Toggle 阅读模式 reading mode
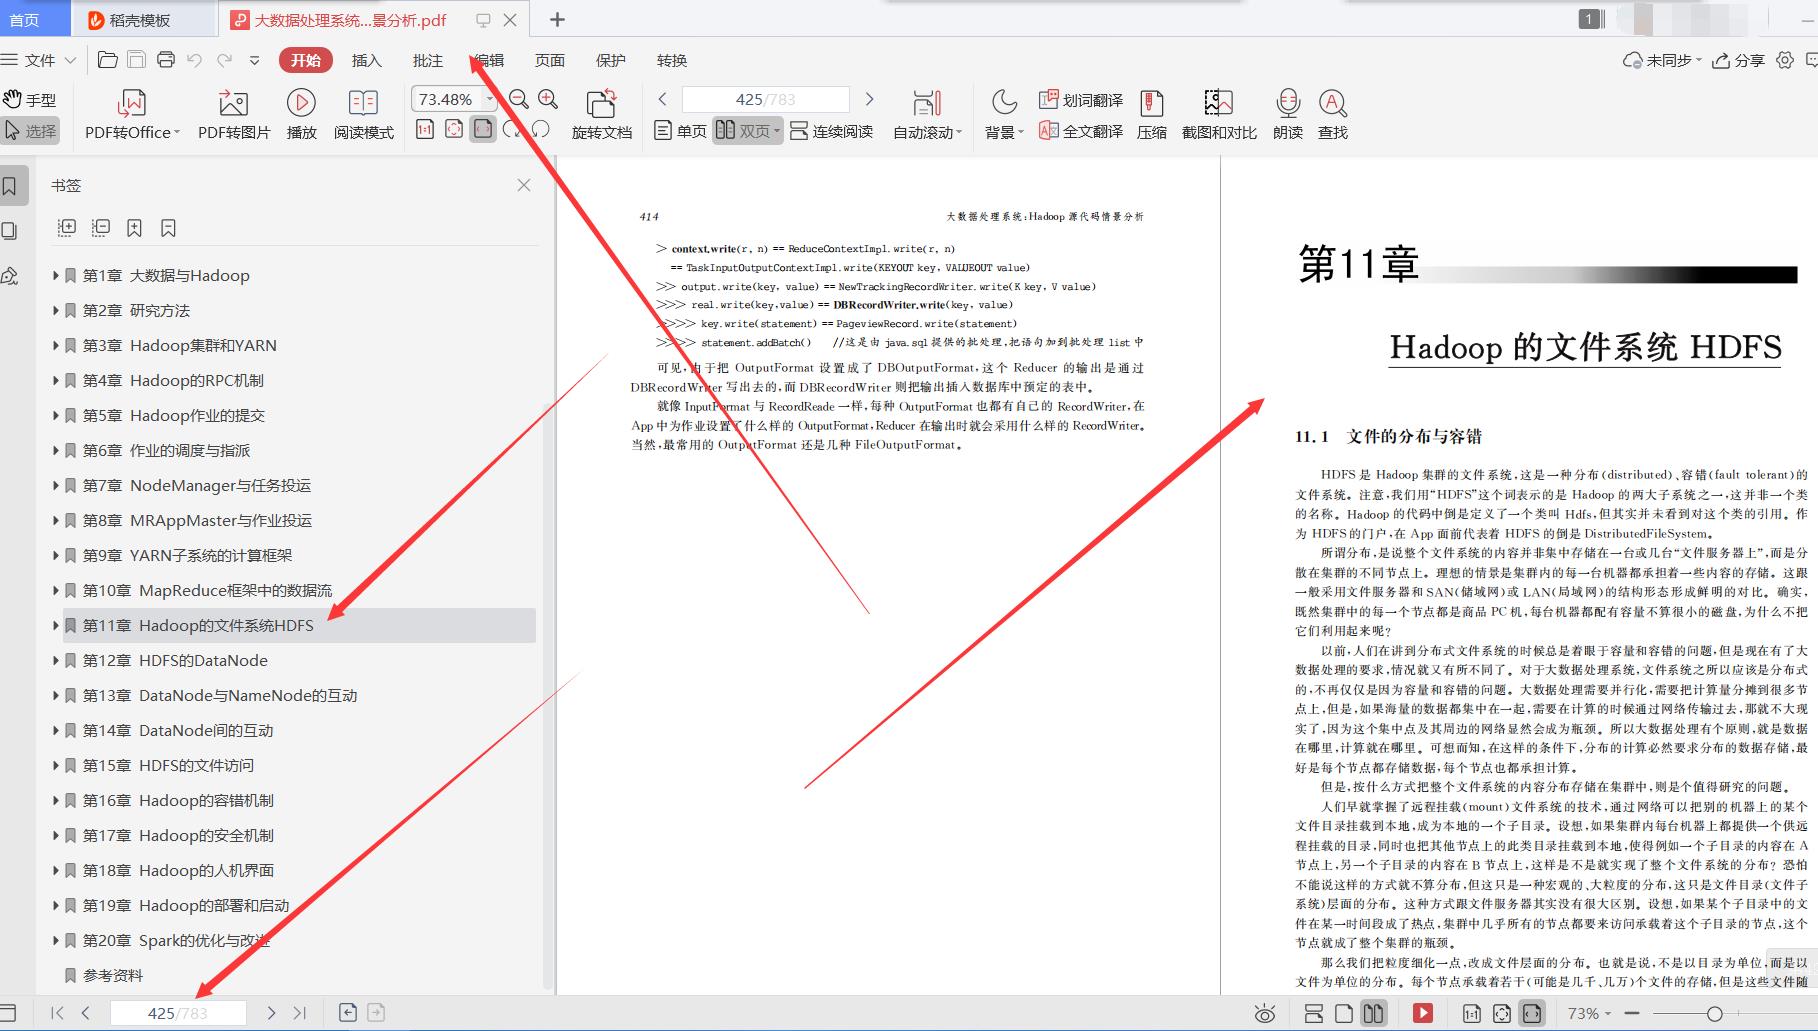The image size is (1818, 1031). (363, 115)
